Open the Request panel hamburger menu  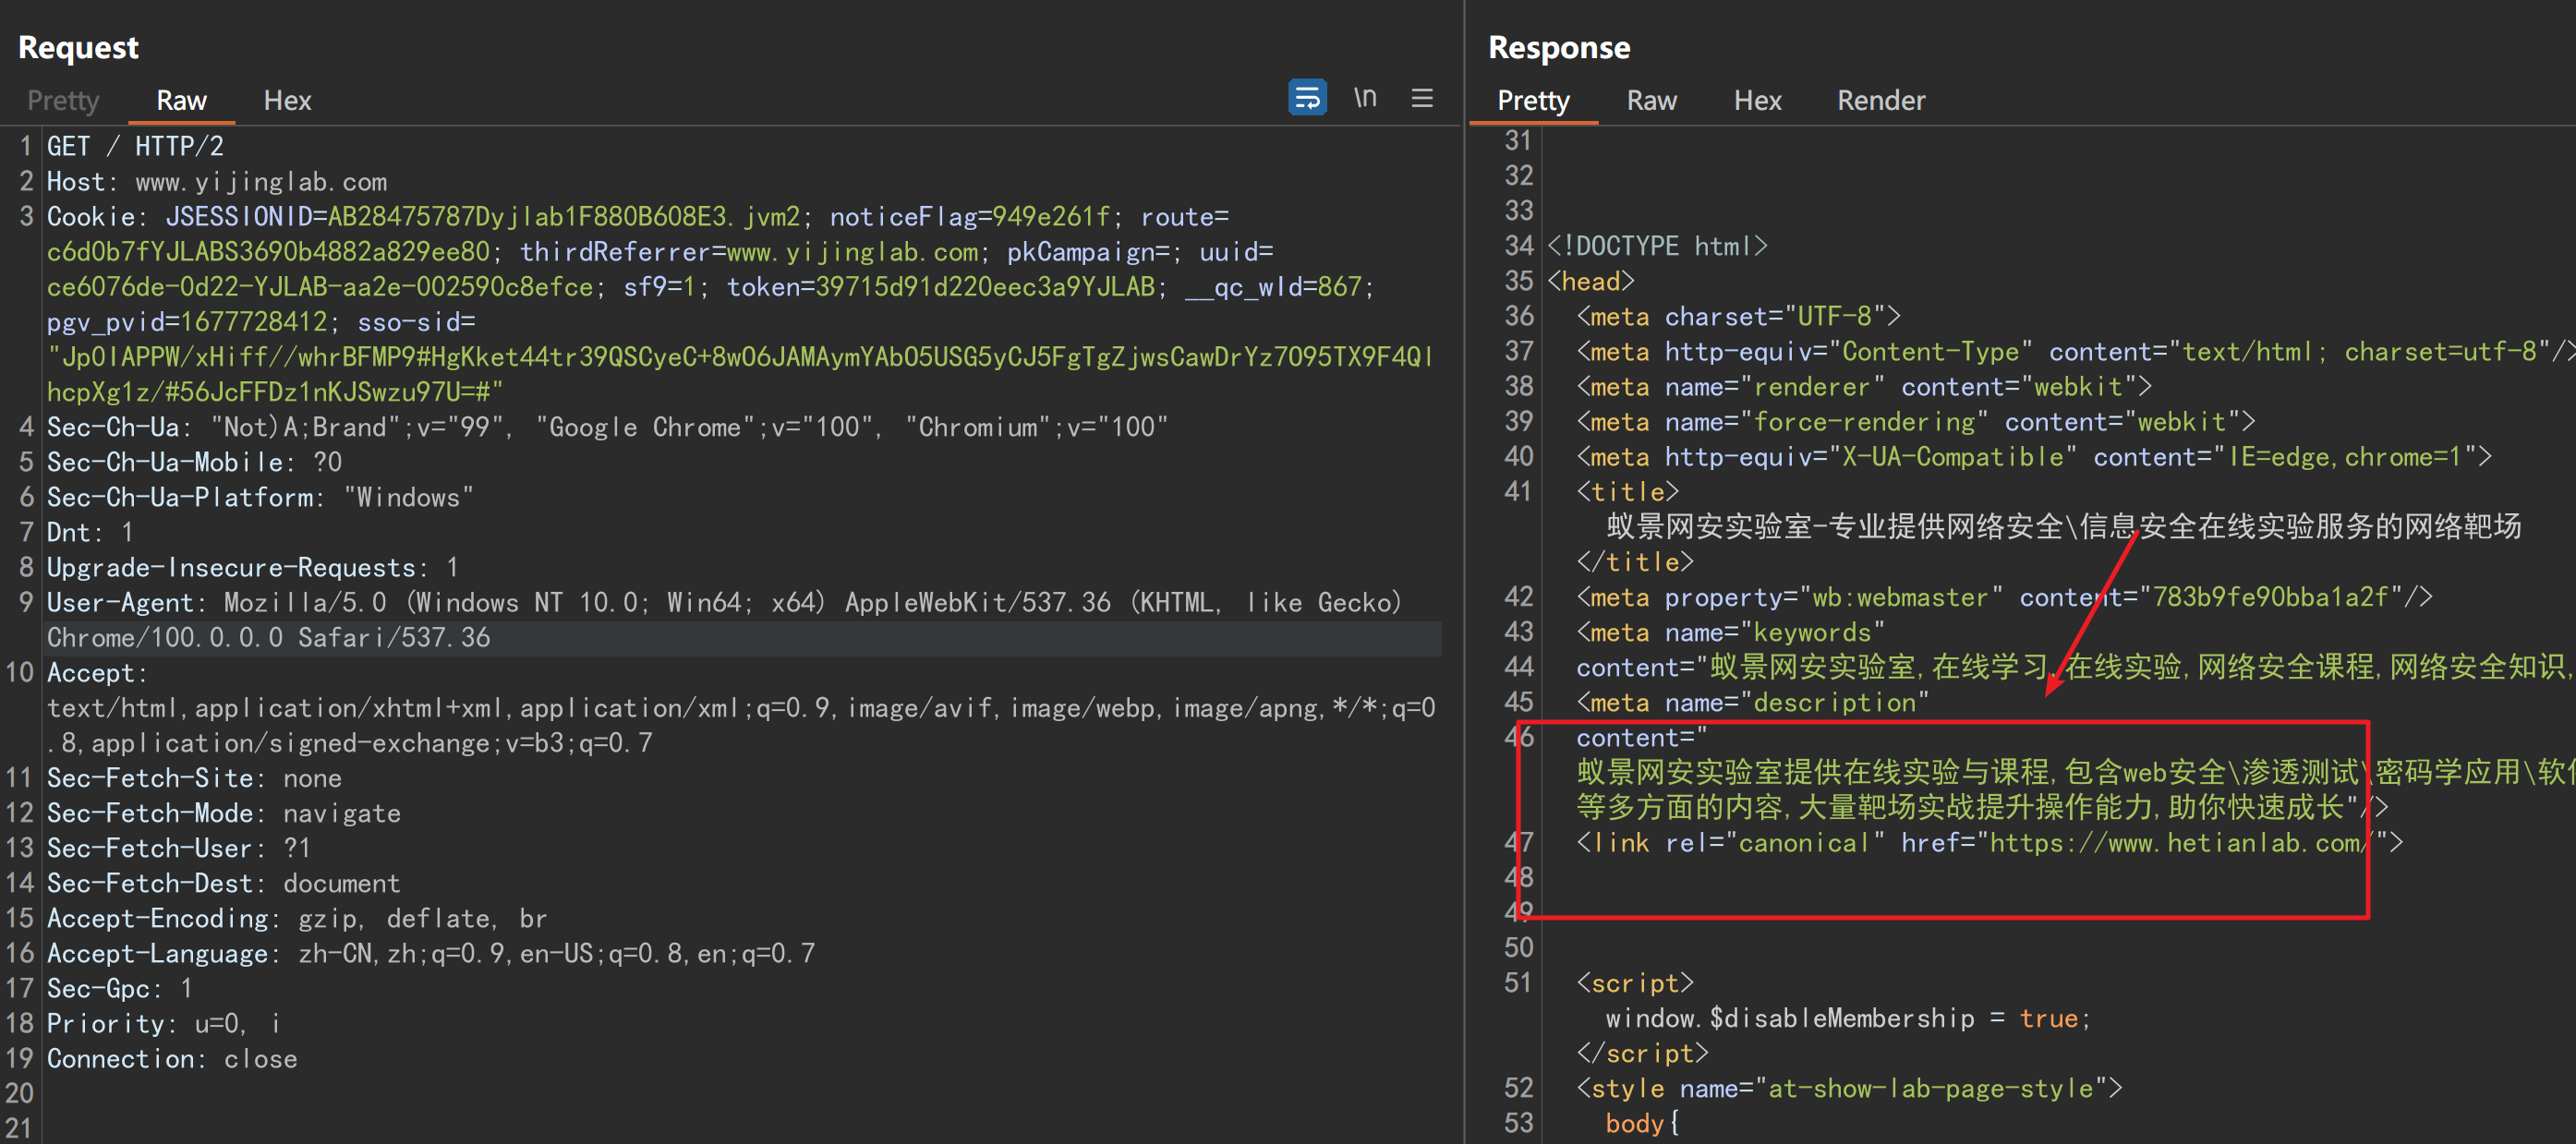coord(1422,97)
